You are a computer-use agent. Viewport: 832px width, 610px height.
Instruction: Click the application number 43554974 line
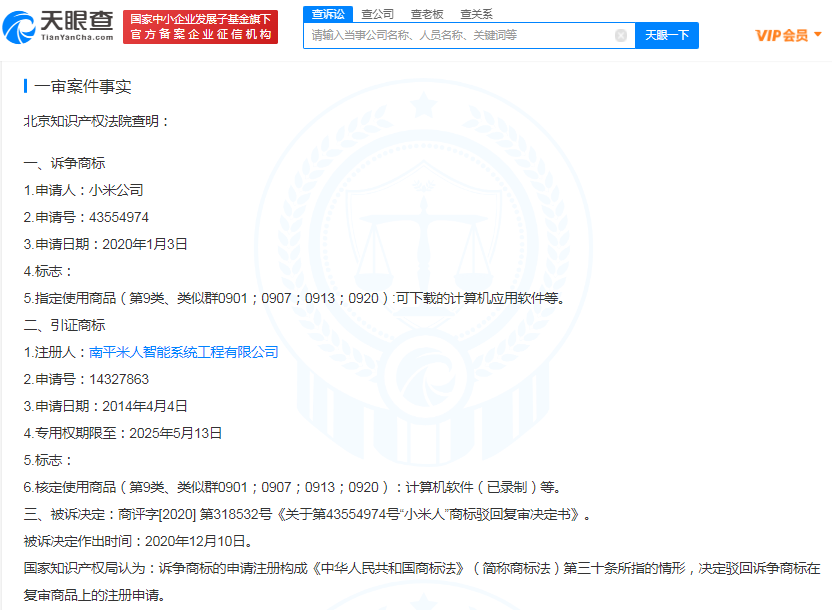click(x=86, y=217)
